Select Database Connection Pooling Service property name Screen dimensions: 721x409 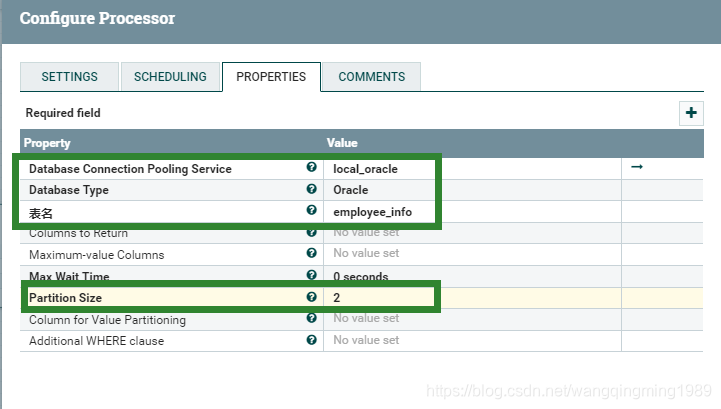point(130,169)
